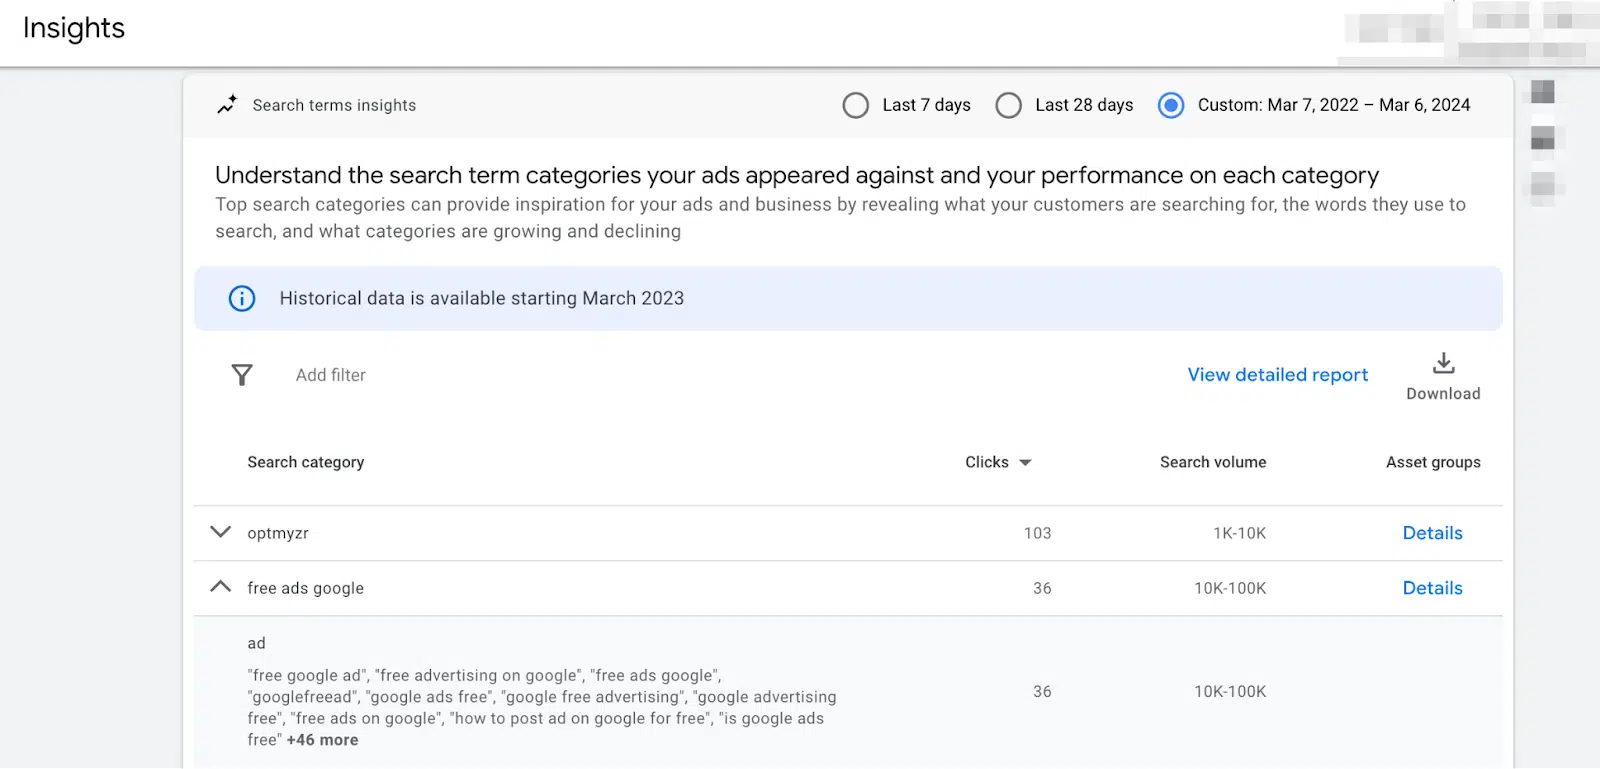The height and width of the screenshot is (769, 1600).
Task: Click the Asset groups column header
Action: click(x=1433, y=462)
